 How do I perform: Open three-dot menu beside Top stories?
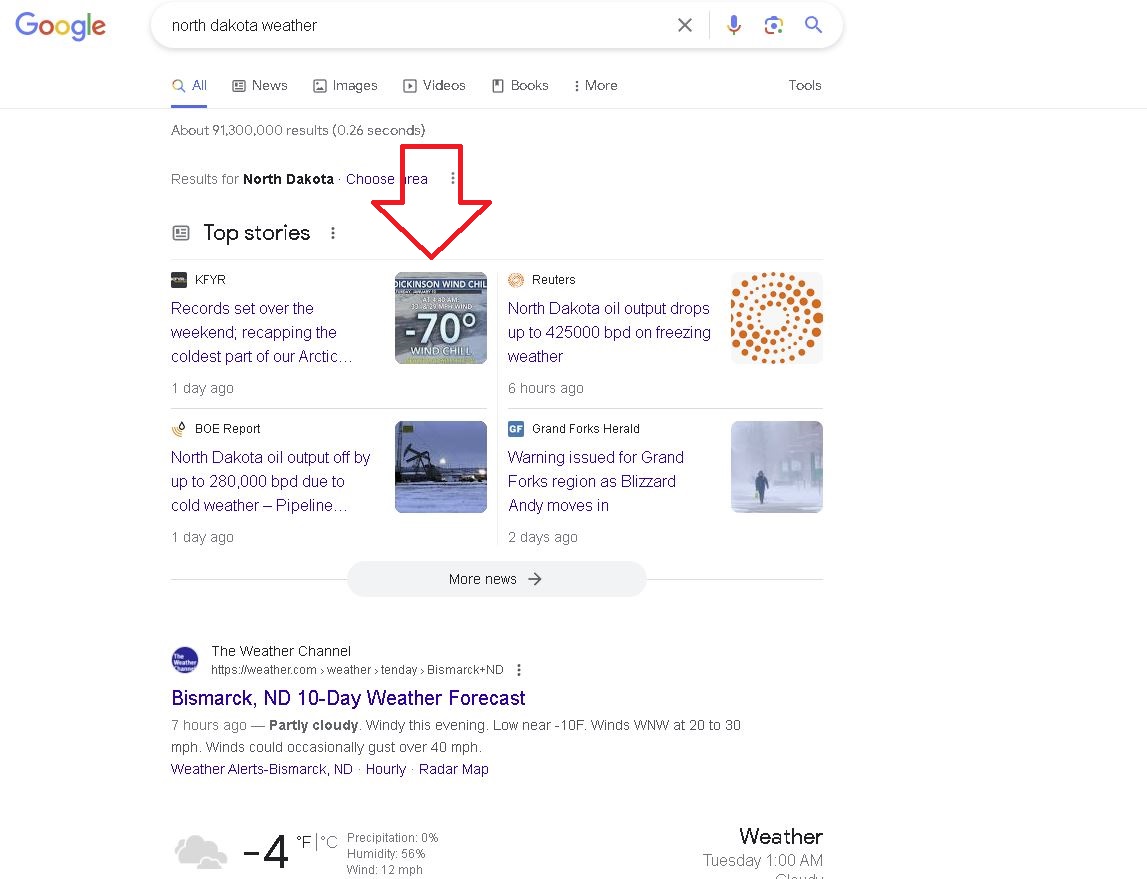[333, 233]
